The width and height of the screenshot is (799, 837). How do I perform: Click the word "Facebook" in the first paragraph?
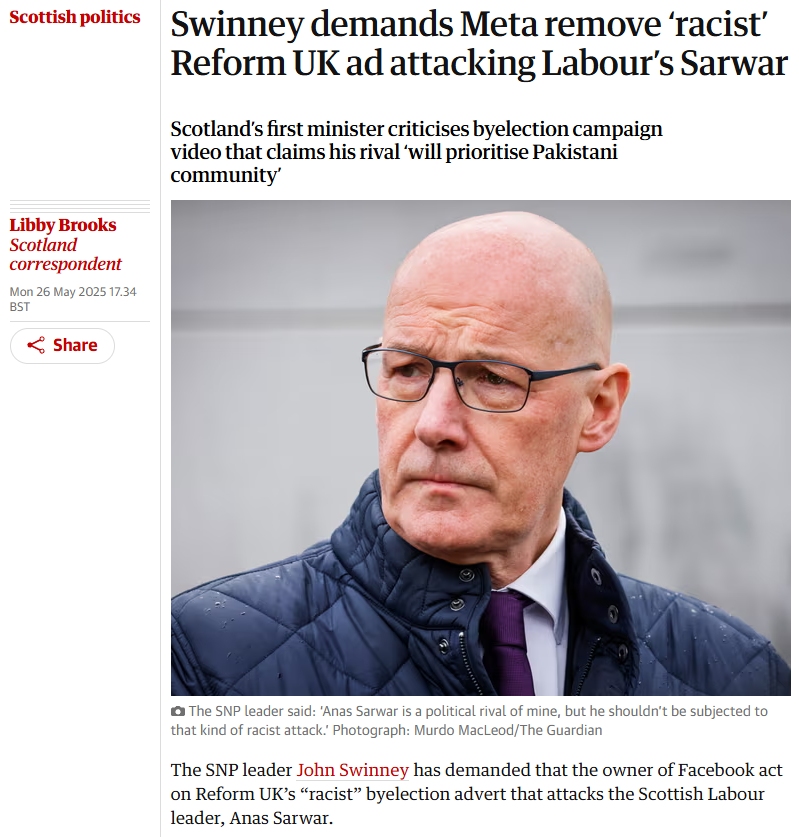tap(715, 770)
